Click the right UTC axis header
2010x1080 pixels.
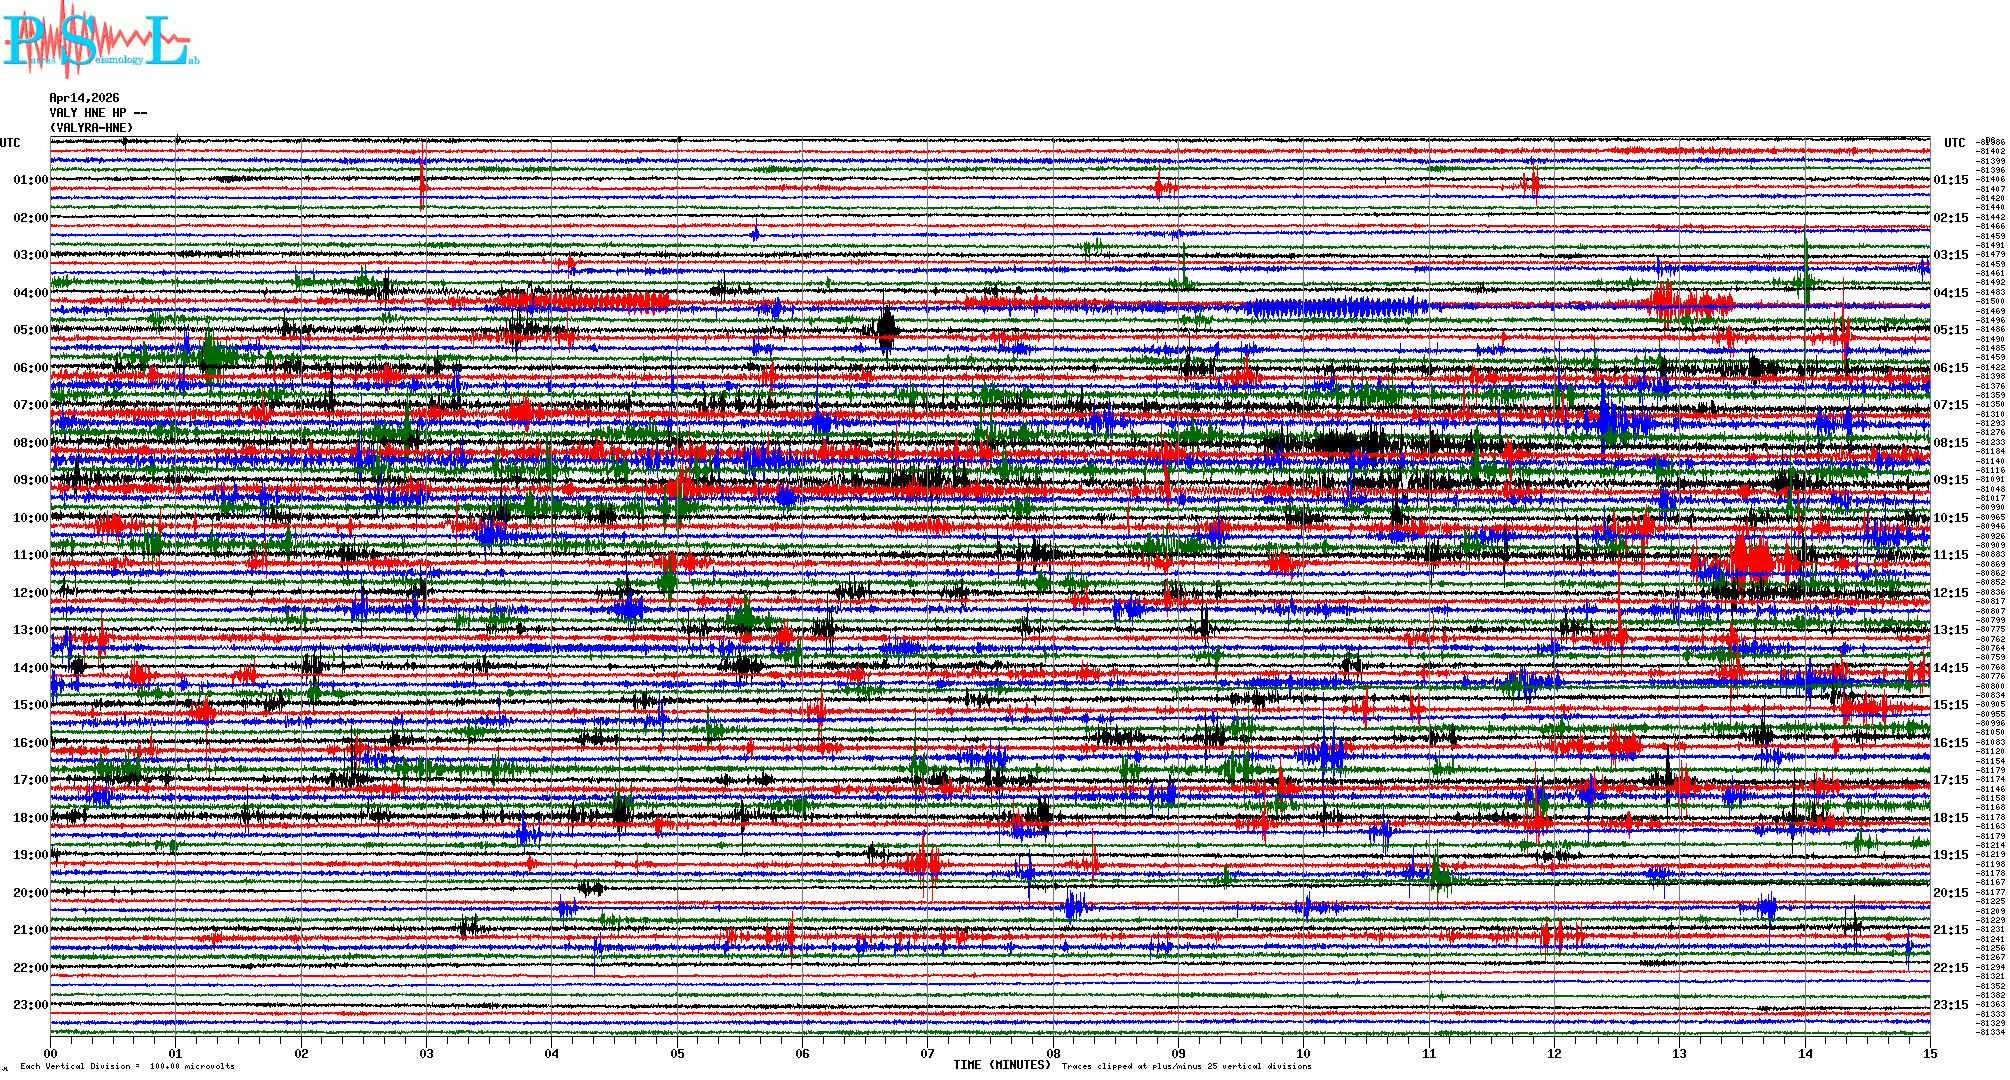1954,143
